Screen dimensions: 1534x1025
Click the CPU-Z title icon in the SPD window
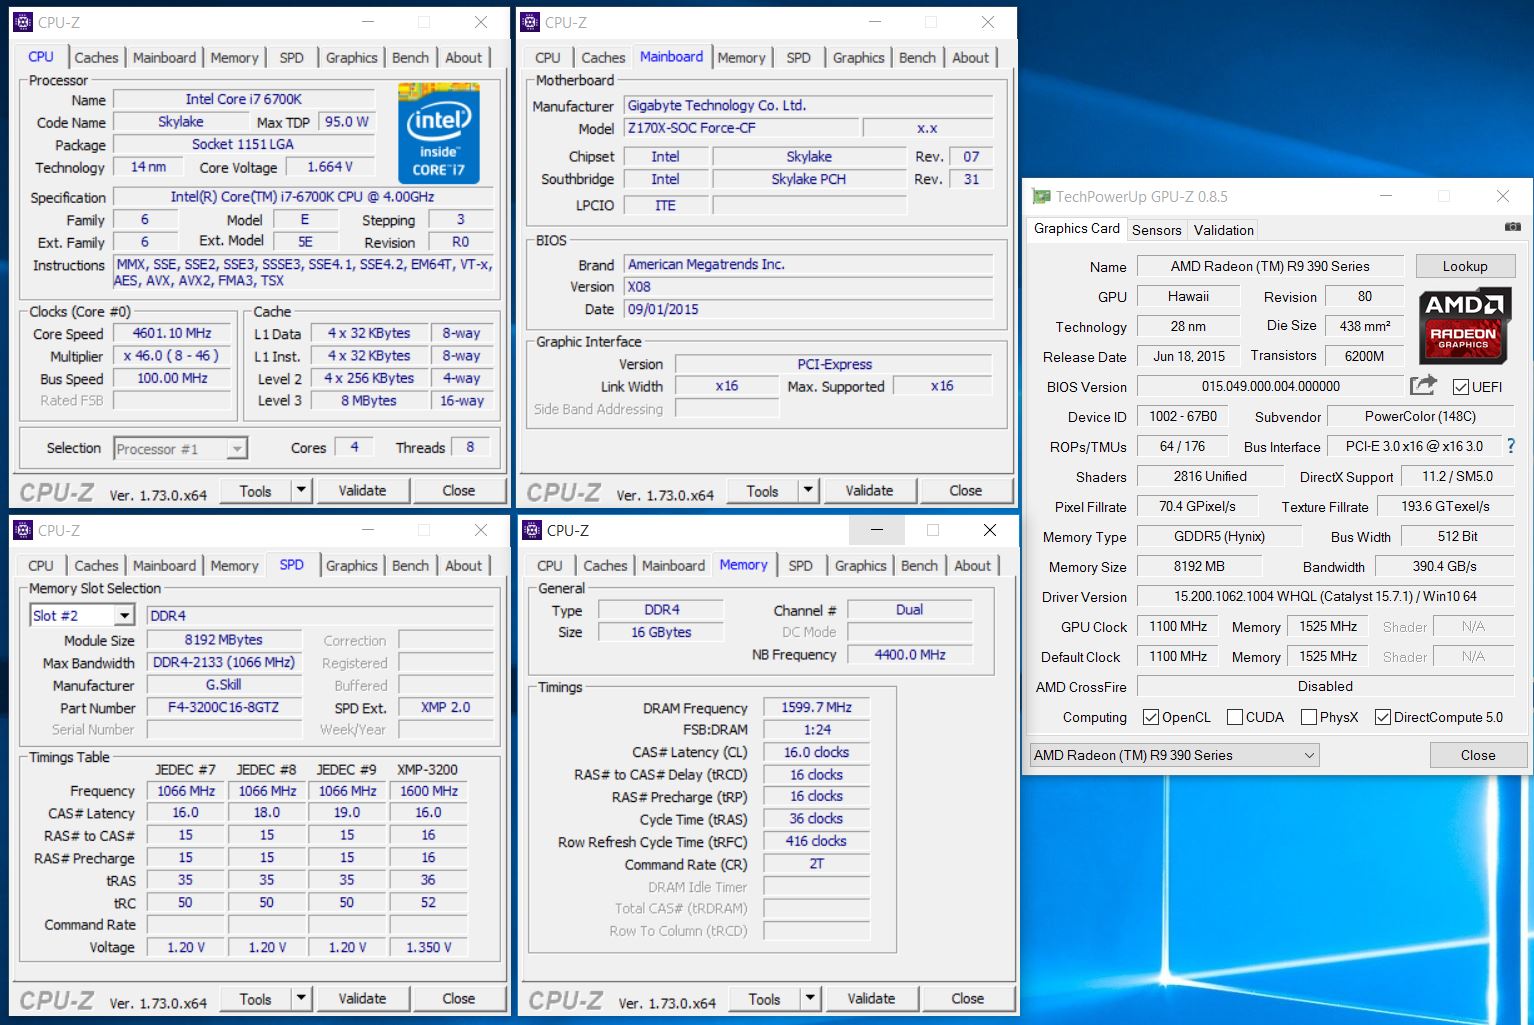pyautogui.click(x=22, y=530)
